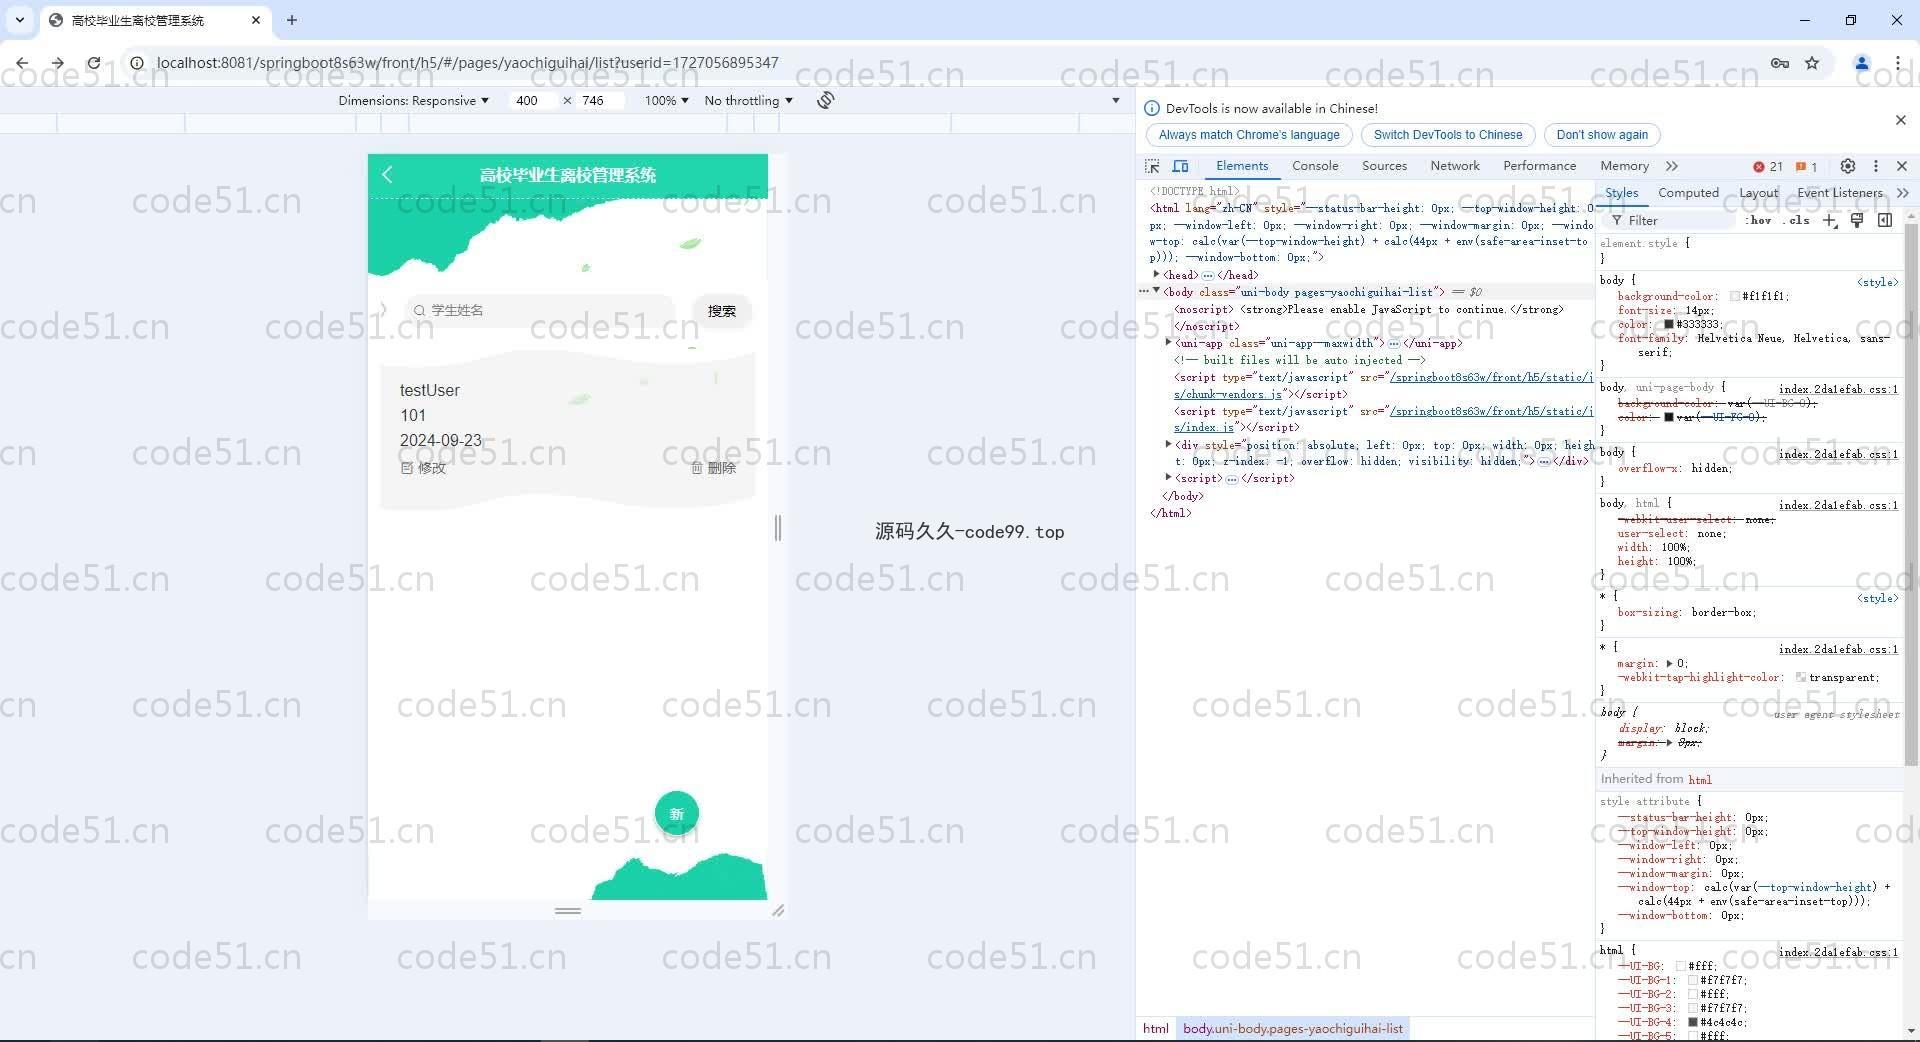Reload the page with the refresh icon
The image size is (1920, 1042).
tap(94, 63)
